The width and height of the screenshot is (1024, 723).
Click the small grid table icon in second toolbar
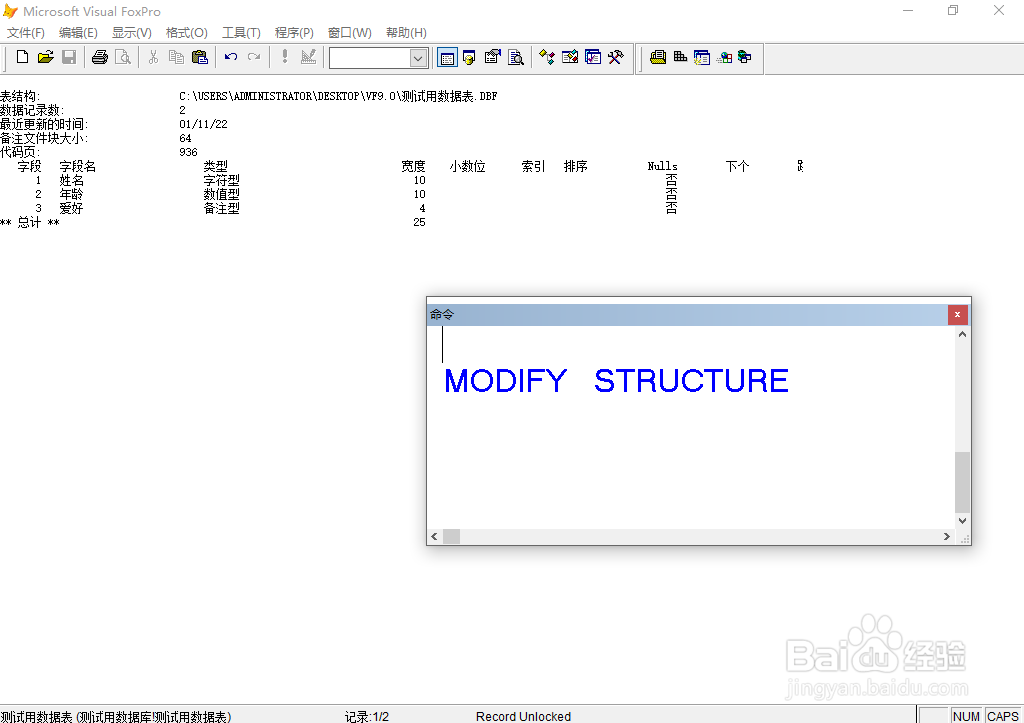point(680,57)
